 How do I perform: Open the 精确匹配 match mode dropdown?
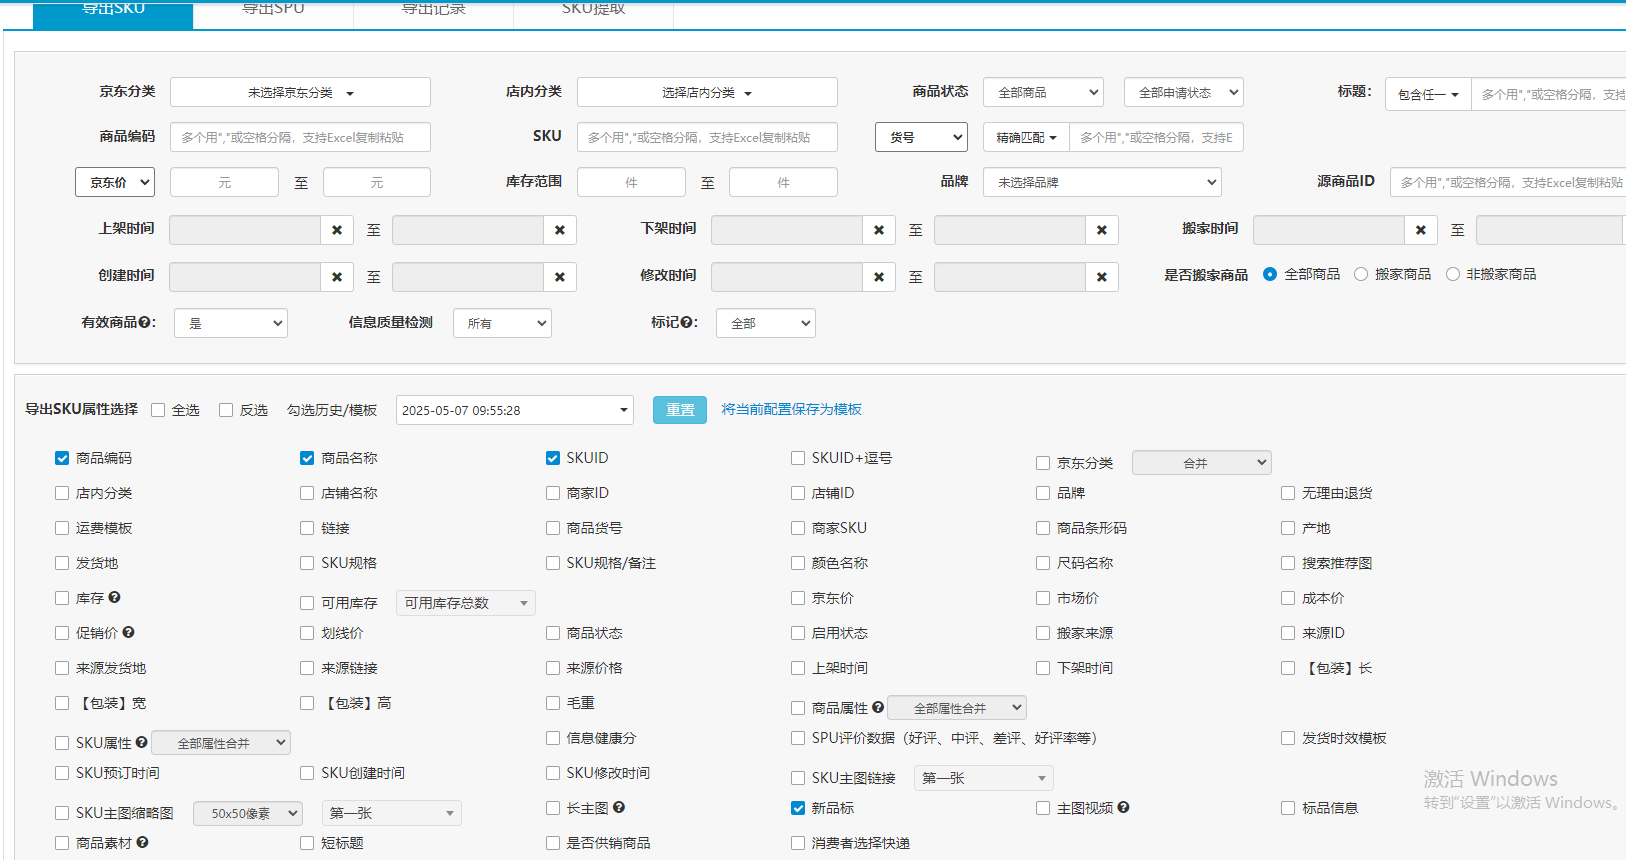tap(1026, 137)
